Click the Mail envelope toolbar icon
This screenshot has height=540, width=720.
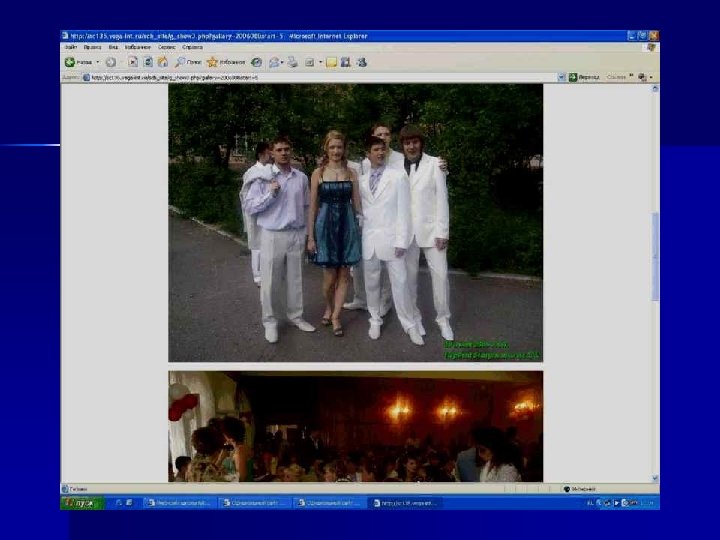point(274,62)
